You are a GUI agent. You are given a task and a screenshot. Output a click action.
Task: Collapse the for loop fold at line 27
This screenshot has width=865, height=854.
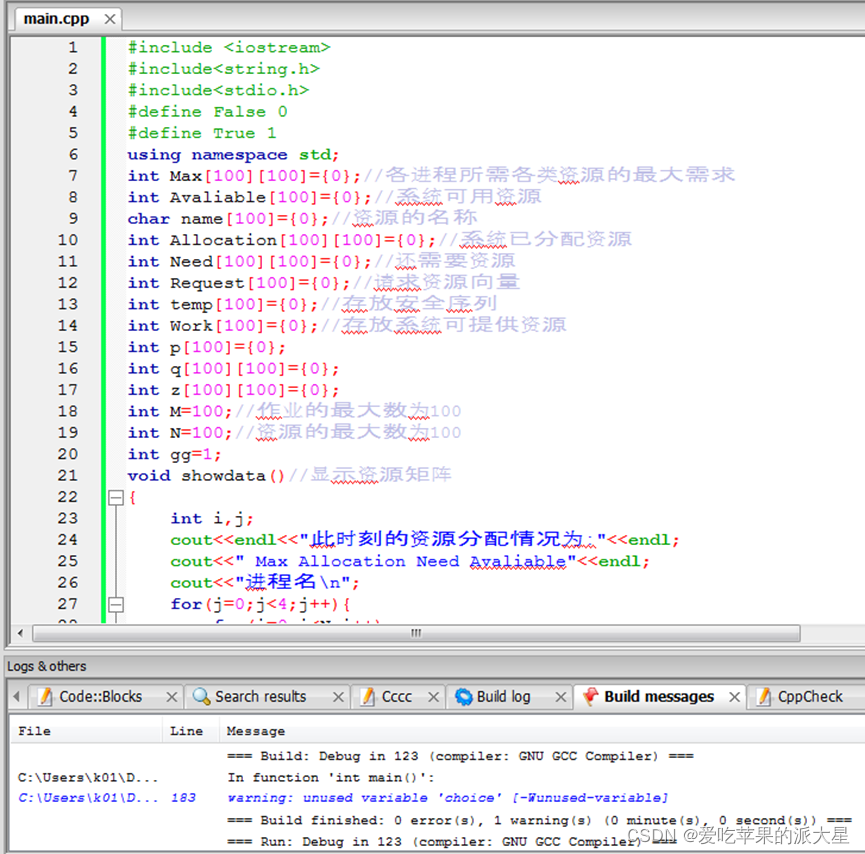tap(116, 605)
